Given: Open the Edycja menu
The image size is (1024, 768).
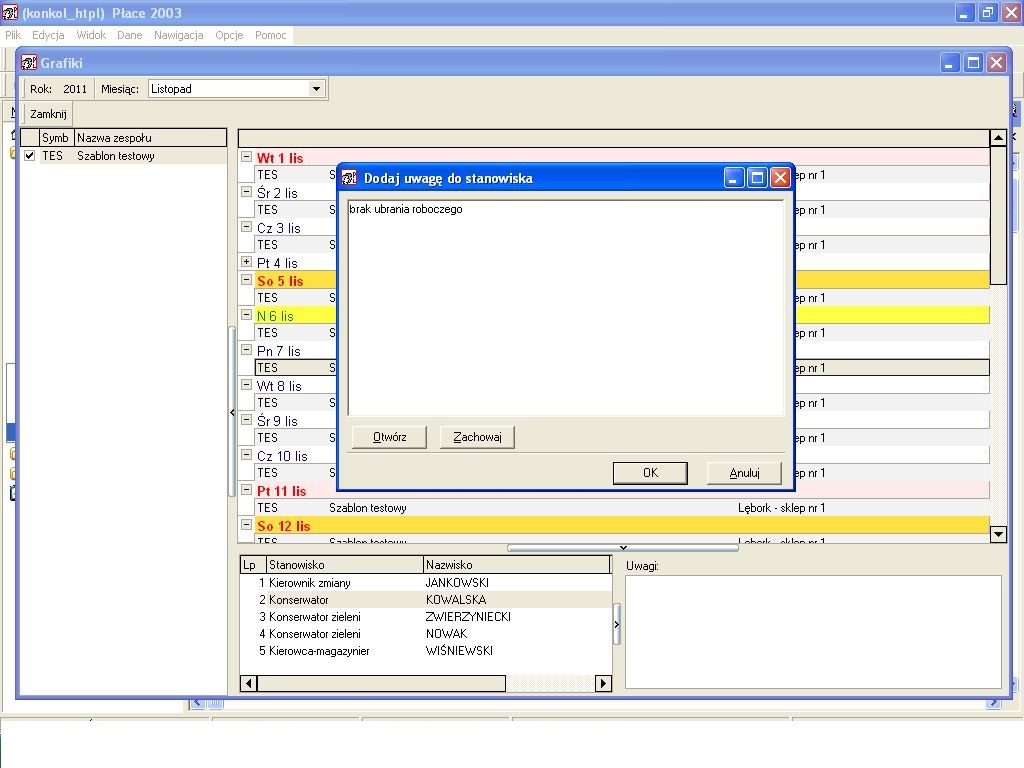Looking at the screenshot, I should [48, 35].
